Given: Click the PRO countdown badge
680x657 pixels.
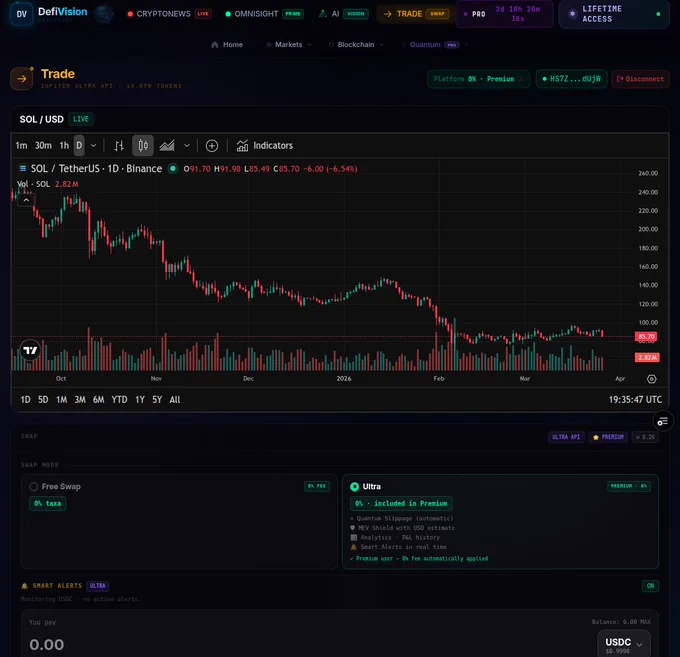Looking at the screenshot, I should point(504,14).
